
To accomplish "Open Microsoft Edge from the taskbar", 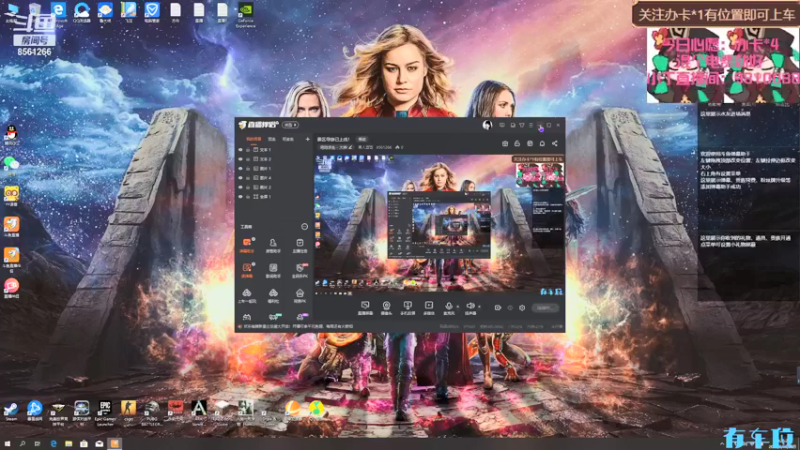I will click(53, 444).
